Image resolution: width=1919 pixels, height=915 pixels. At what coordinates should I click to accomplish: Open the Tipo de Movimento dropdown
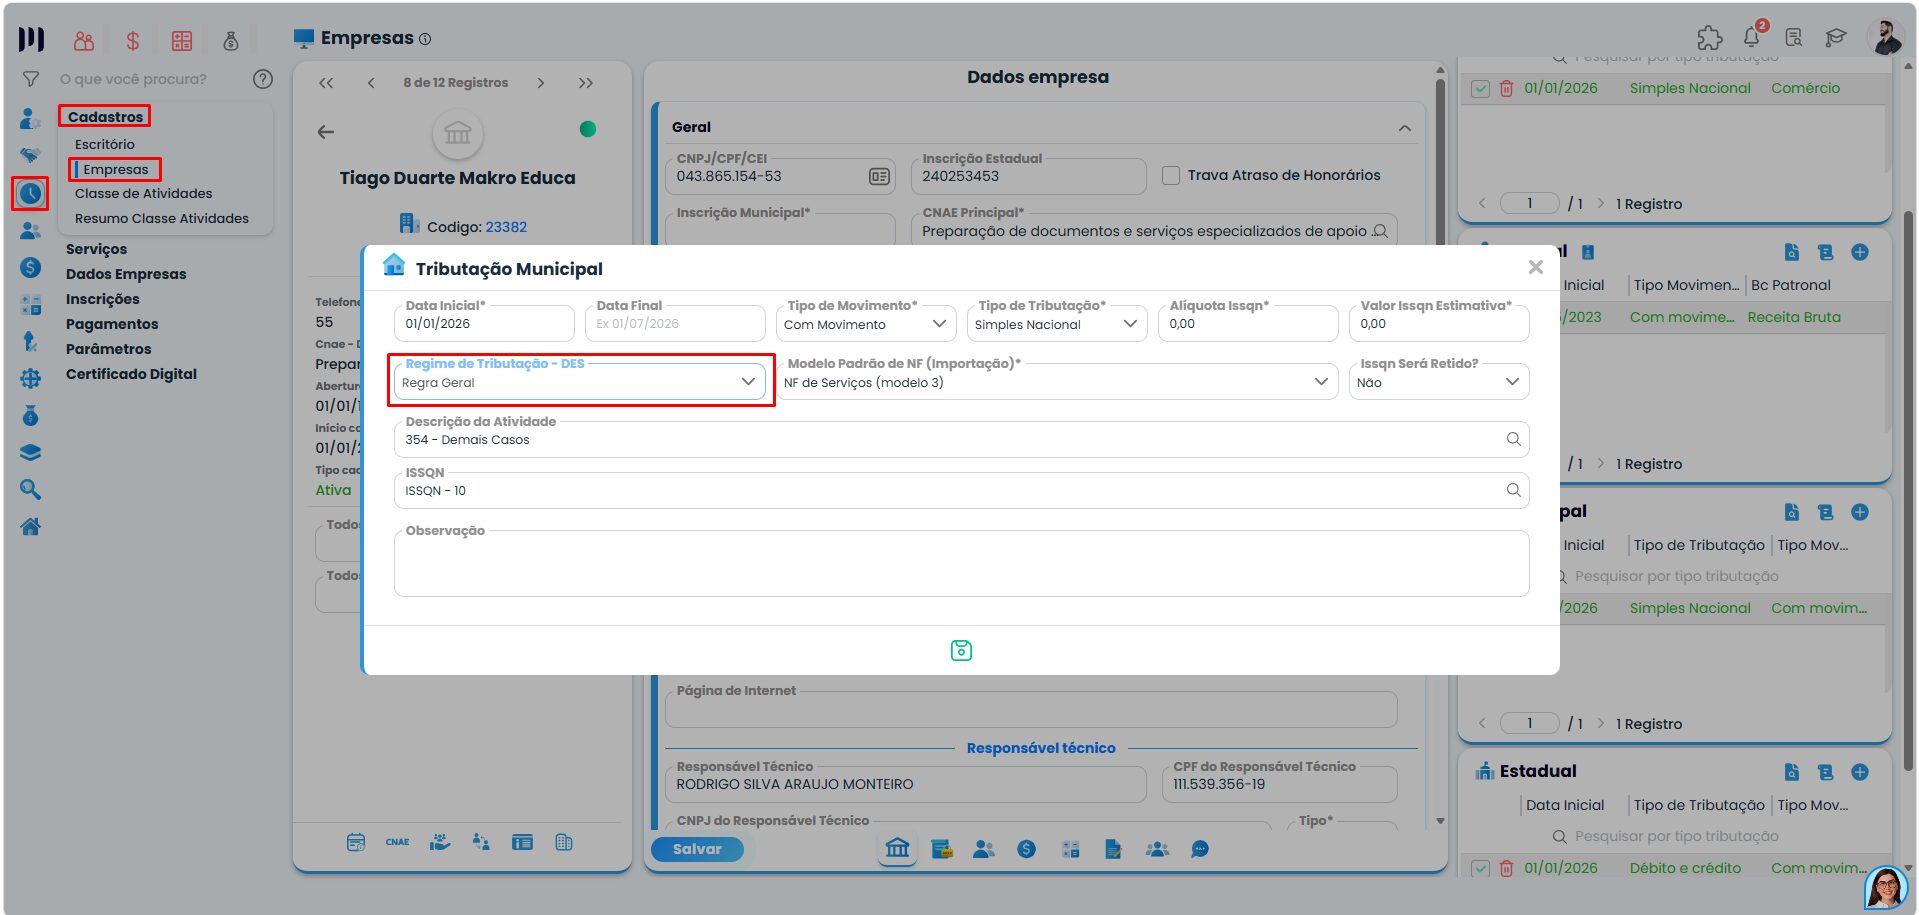[865, 324]
